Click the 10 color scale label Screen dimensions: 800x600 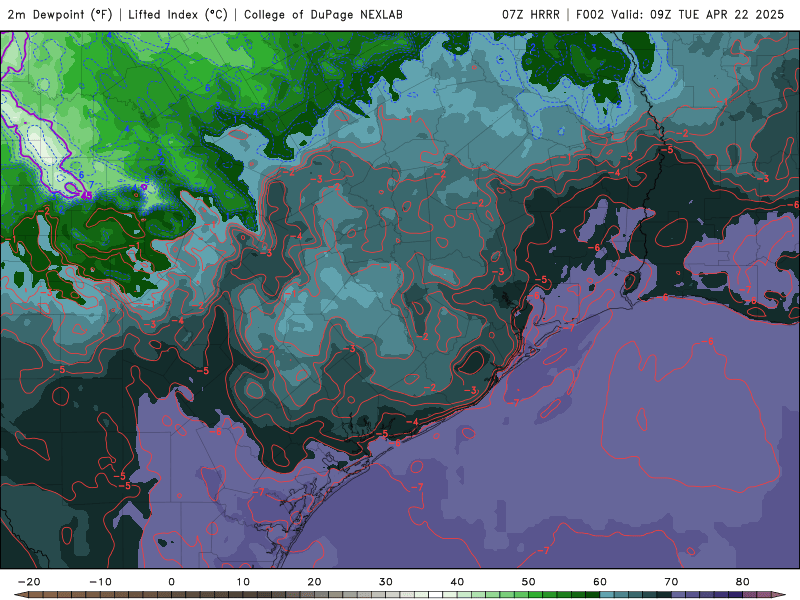pyautogui.click(x=243, y=582)
